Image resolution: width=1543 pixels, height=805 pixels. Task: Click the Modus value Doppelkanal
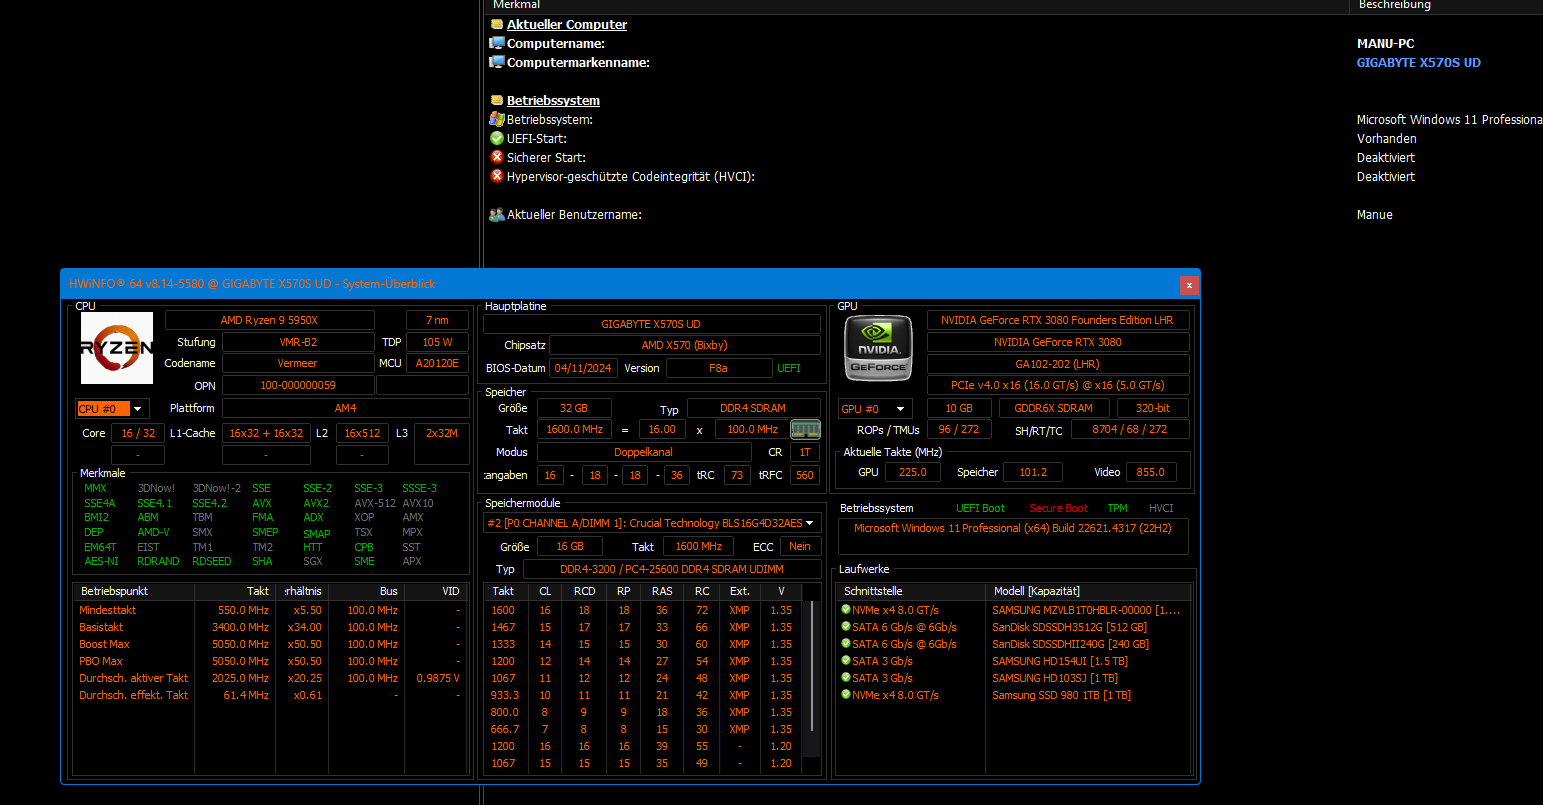point(643,452)
